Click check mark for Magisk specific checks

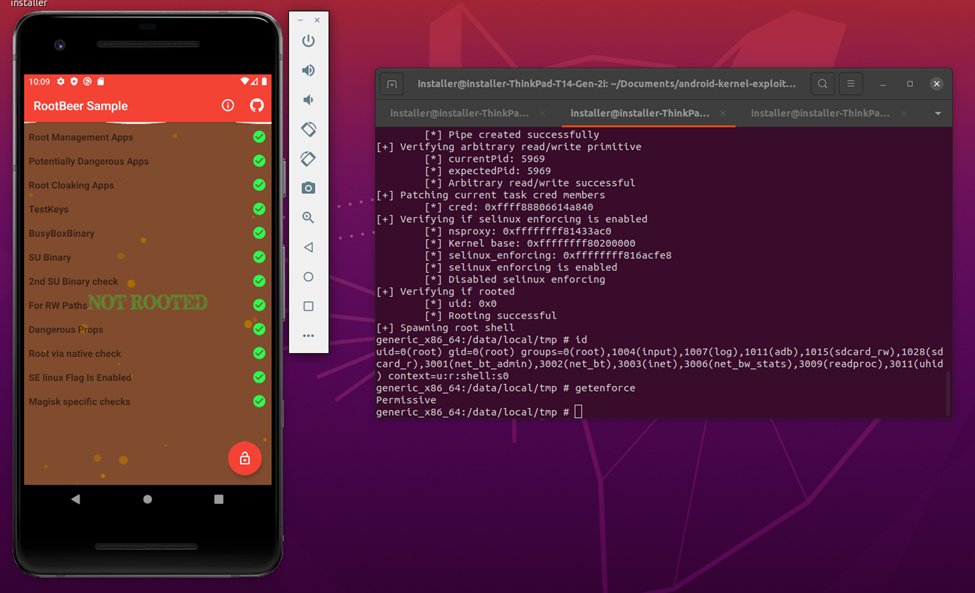259,401
